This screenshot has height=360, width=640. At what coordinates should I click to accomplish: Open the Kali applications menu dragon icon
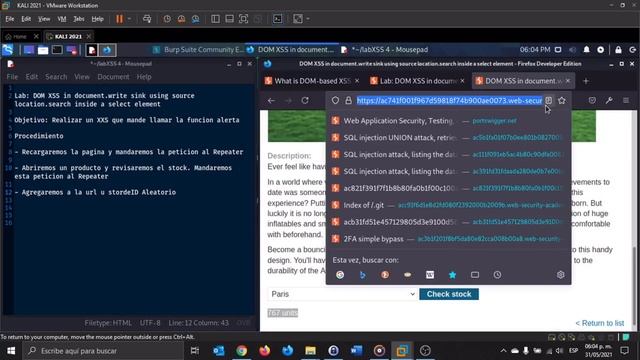8,50
